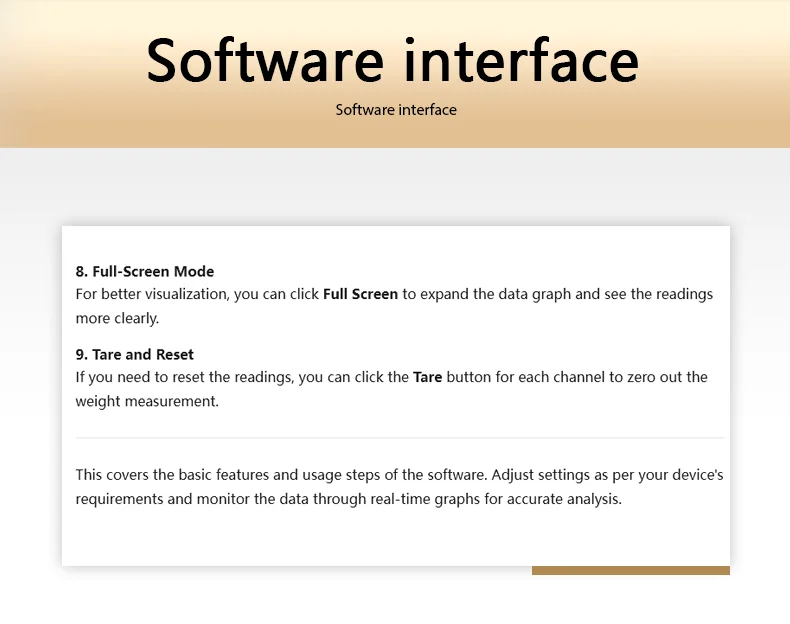Select the '8. Full-Screen Mode' heading
The height and width of the screenshot is (624, 790).
tap(145, 271)
